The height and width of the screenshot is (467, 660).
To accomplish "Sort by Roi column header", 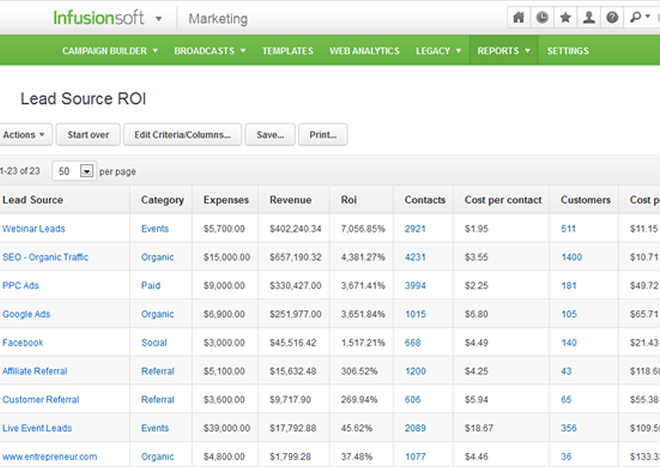I will 349,200.
